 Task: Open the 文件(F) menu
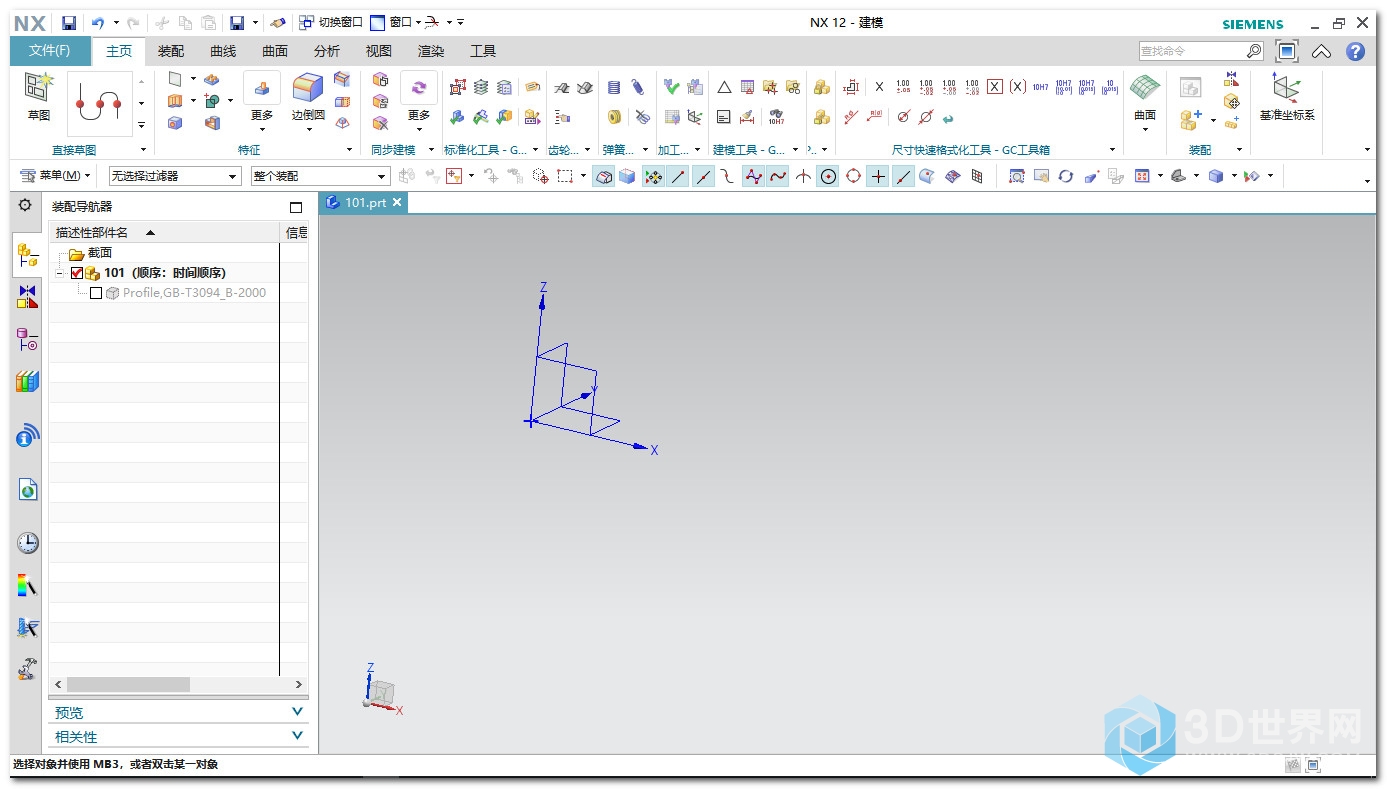[x=50, y=51]
